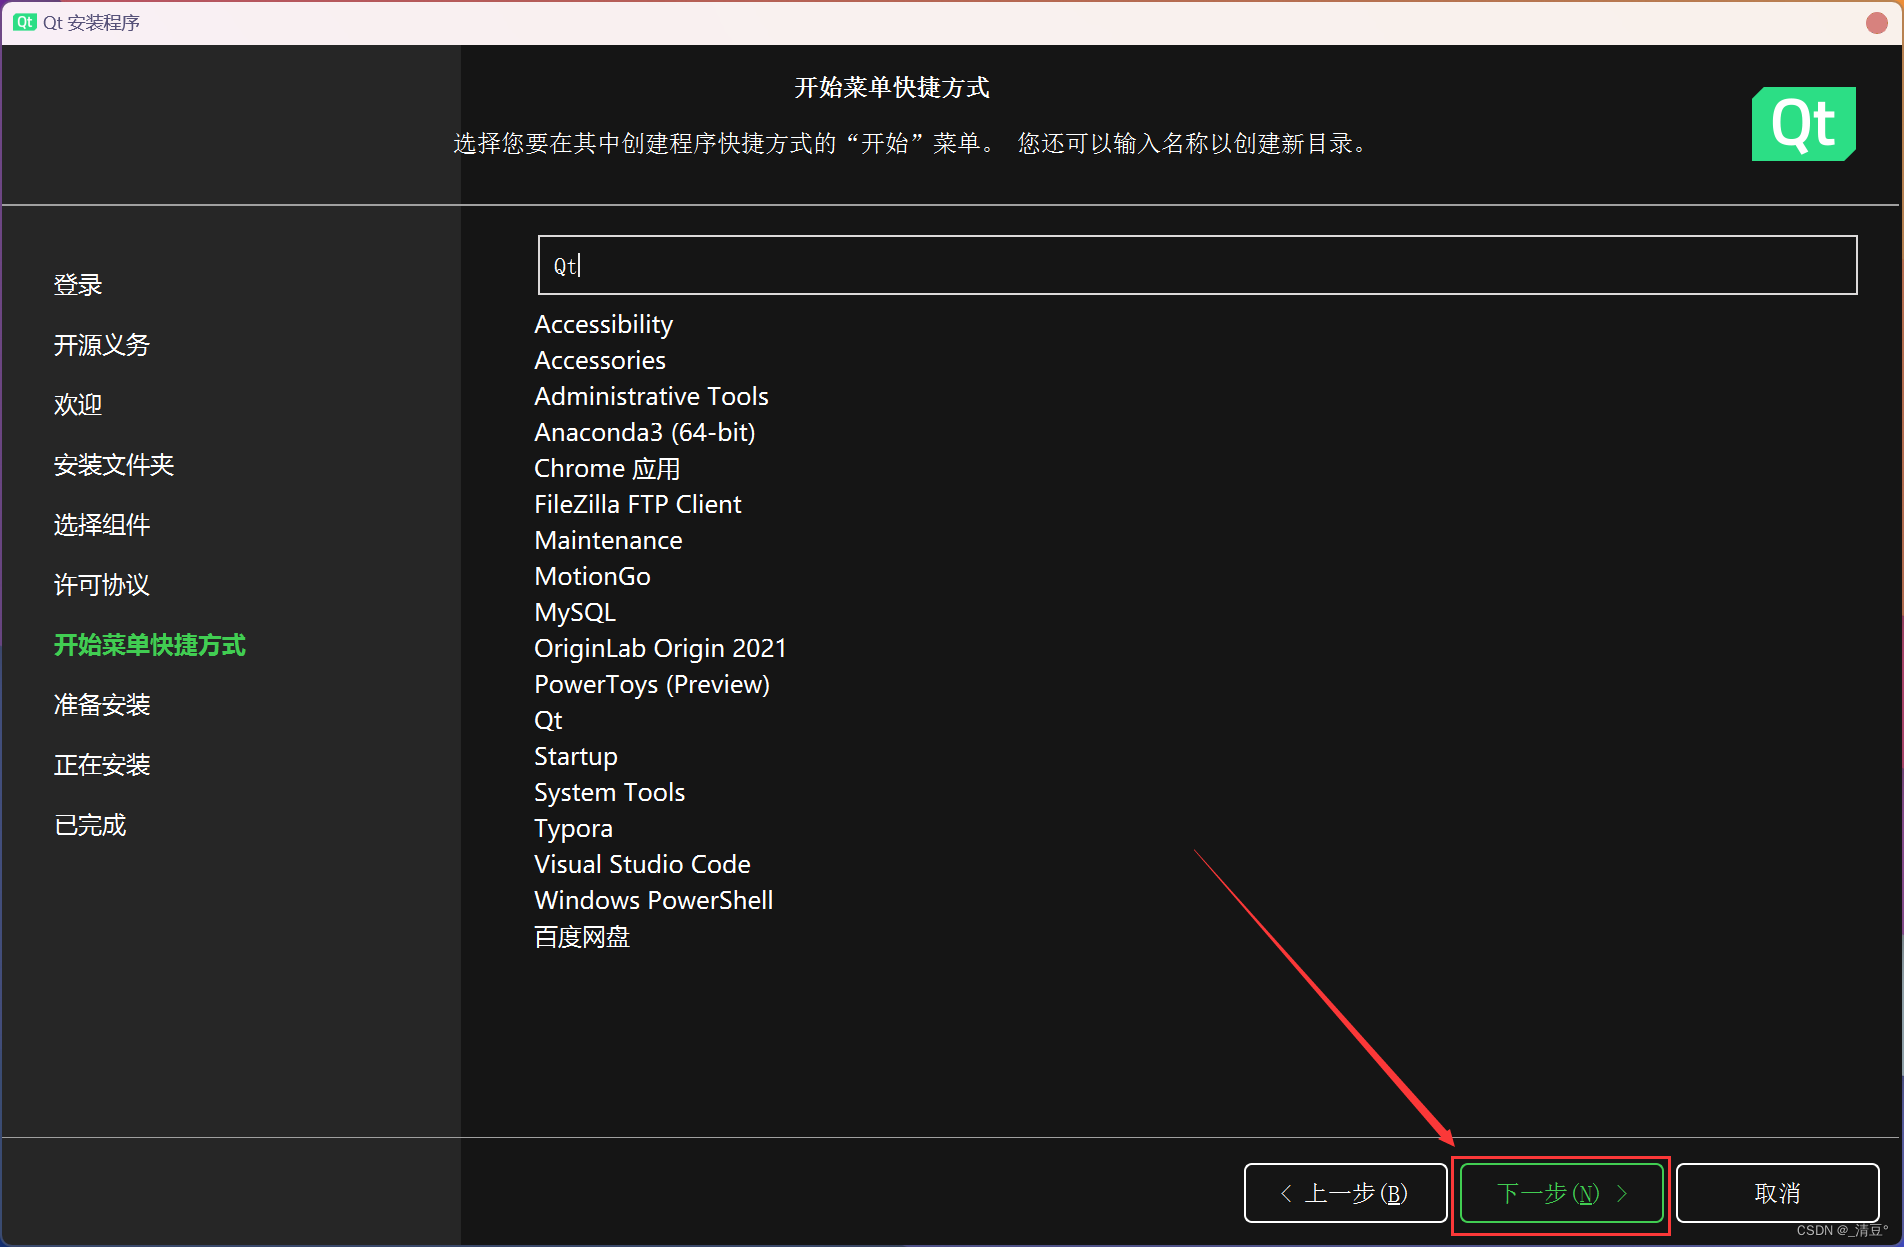
Task: Select MySQL in the list
Action: (x=575, y=612)
